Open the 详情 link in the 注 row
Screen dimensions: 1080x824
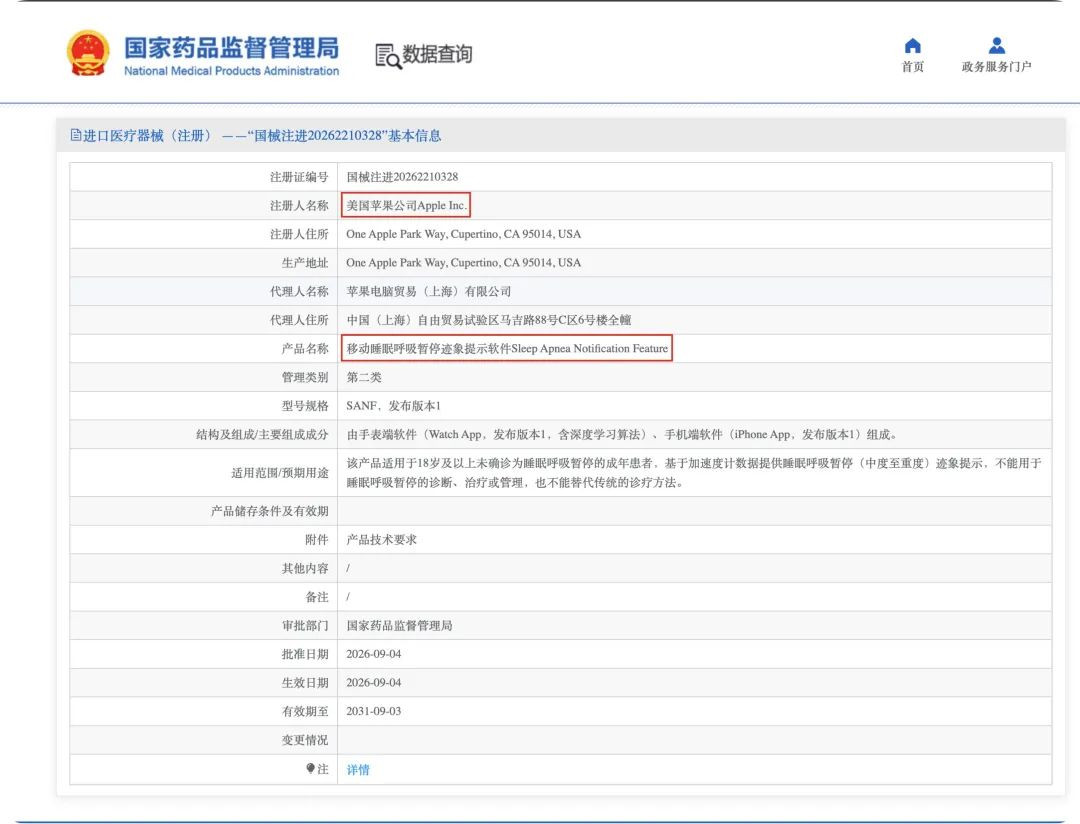click(x=358, y=770)
